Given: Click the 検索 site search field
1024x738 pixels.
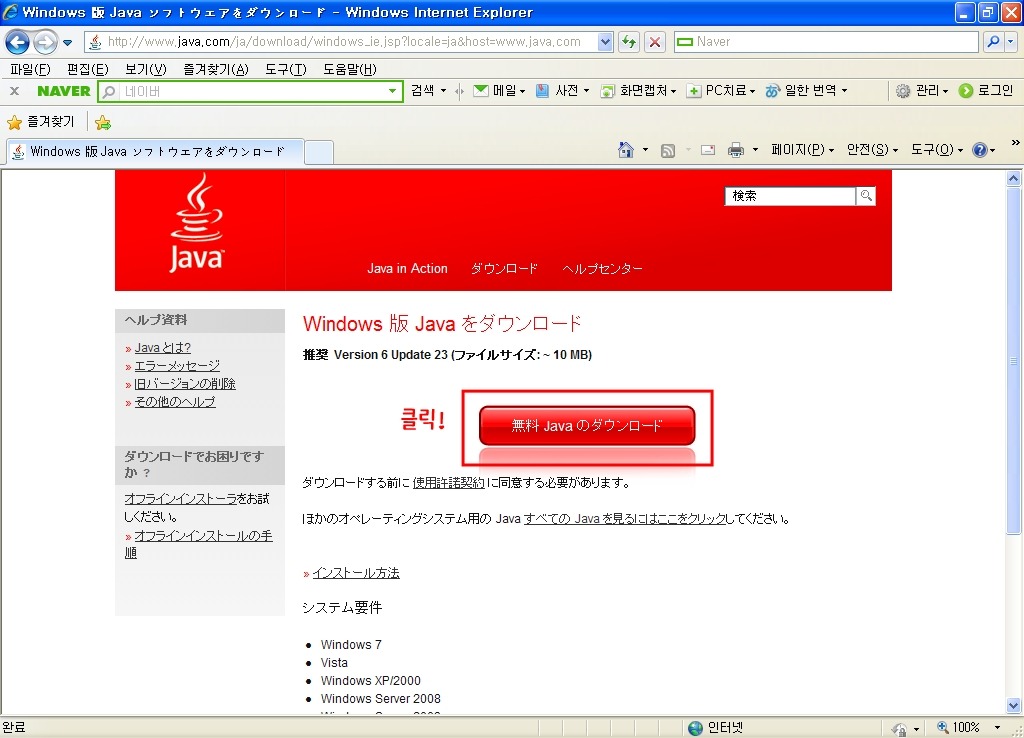Looking at the screenshot, I should 790,196.
